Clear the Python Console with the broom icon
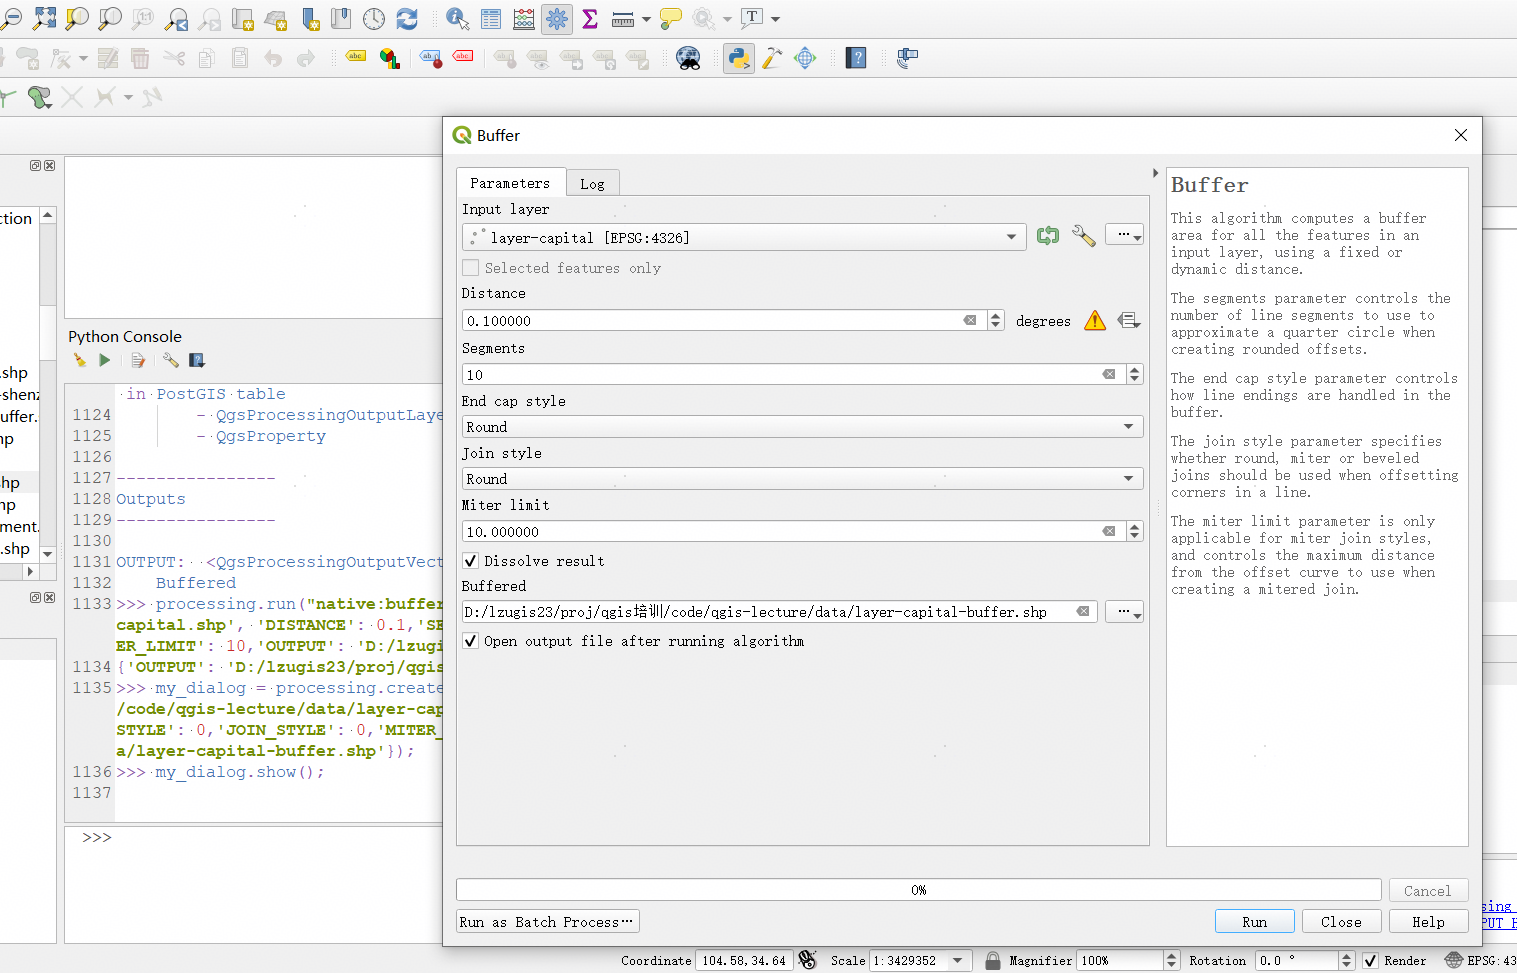Screen dimensions: 1517x973 coord(80,360)
